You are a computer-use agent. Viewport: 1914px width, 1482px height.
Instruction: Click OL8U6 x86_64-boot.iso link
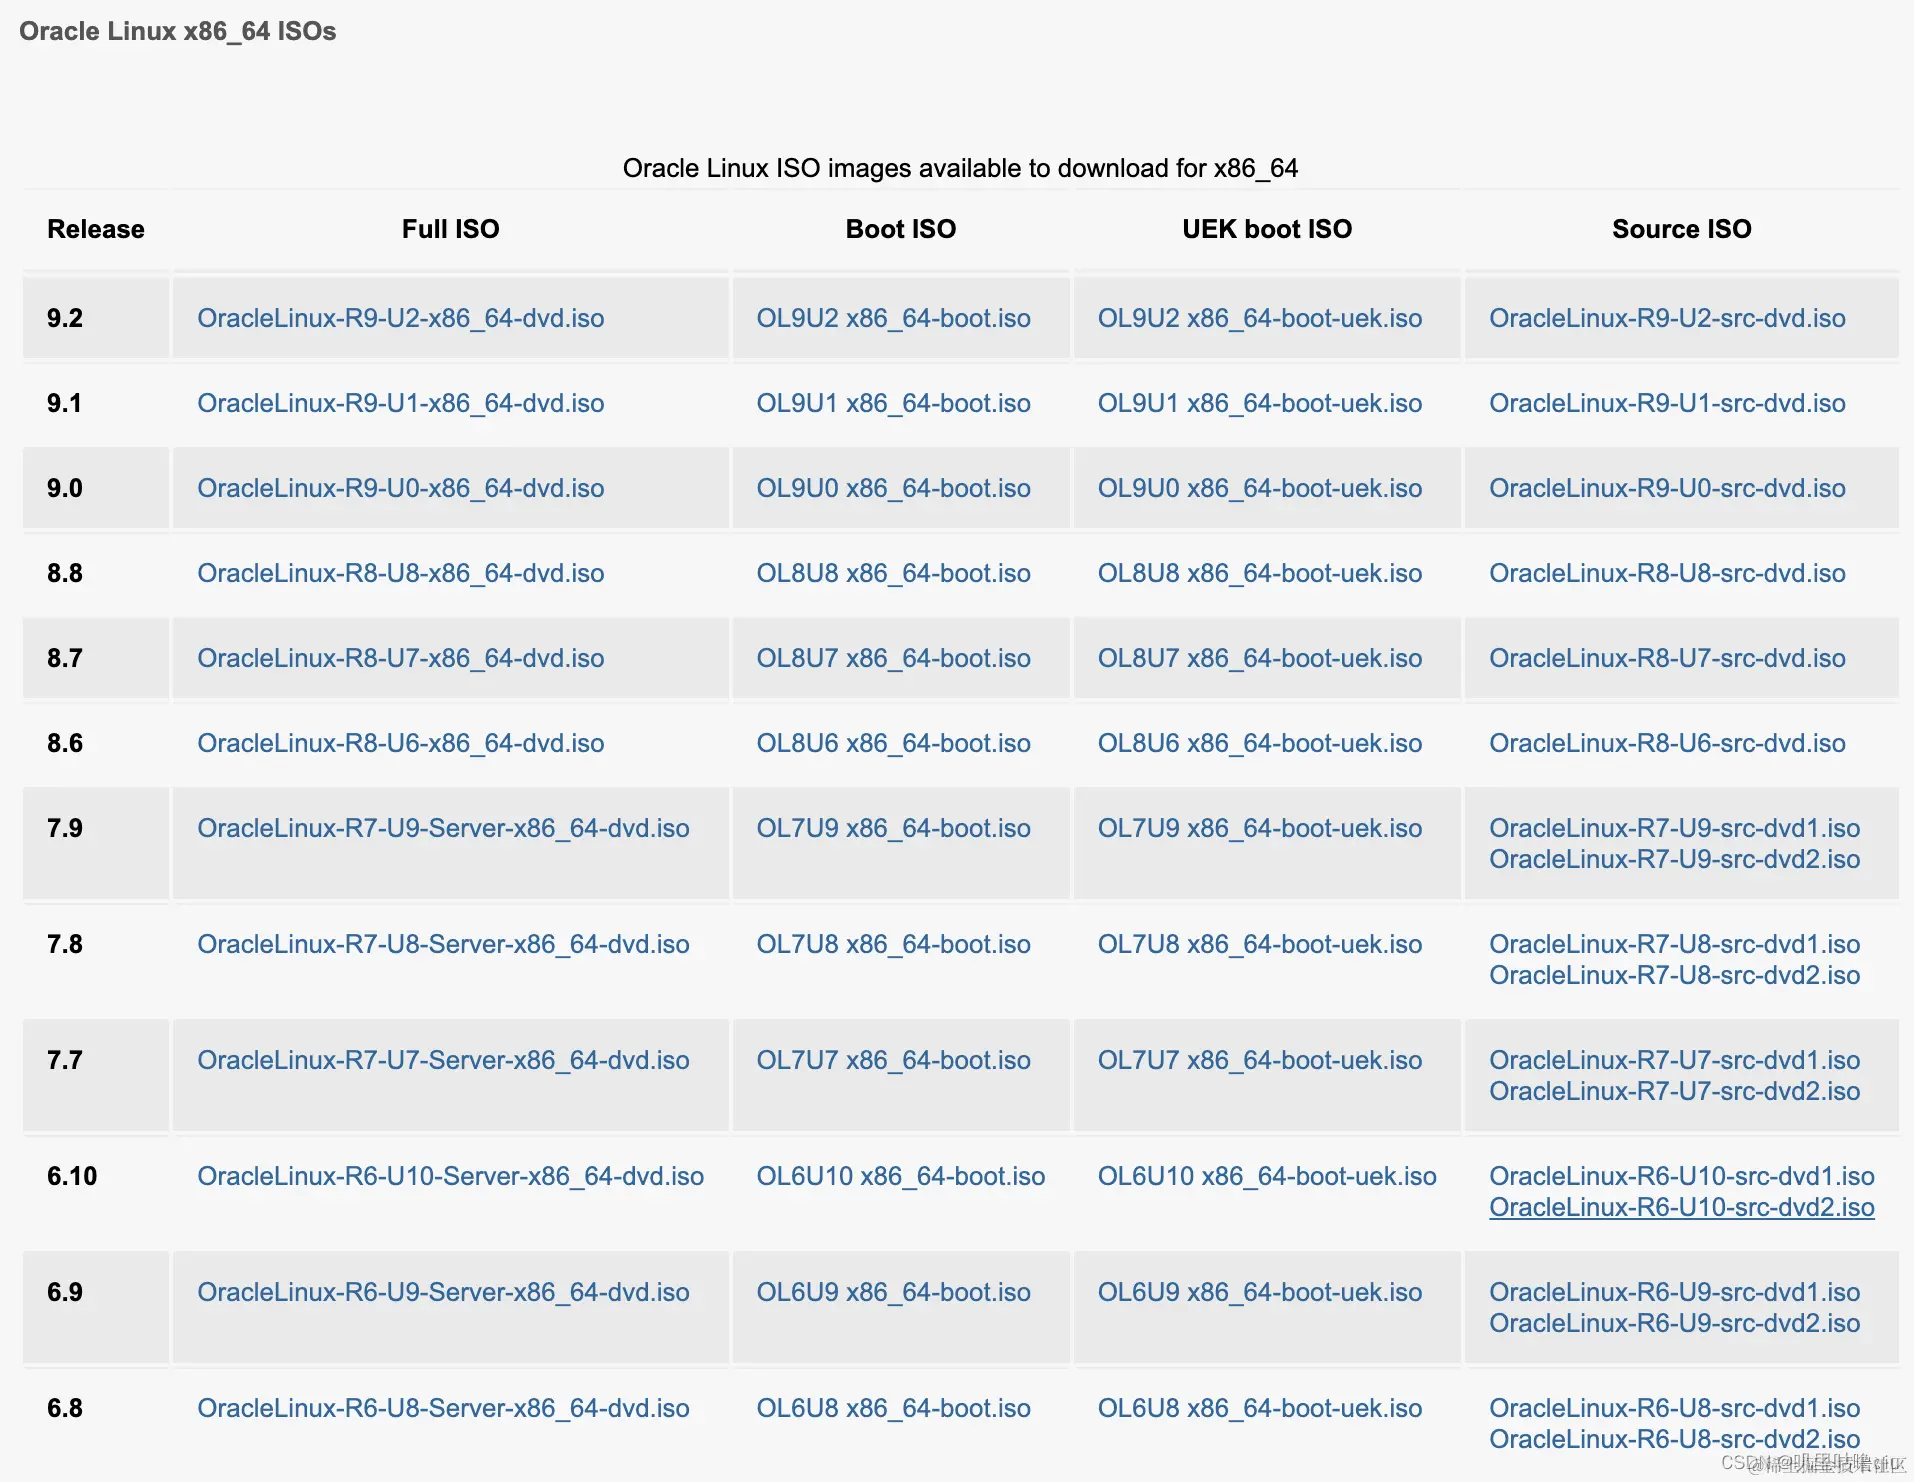(x=893, y=743)
